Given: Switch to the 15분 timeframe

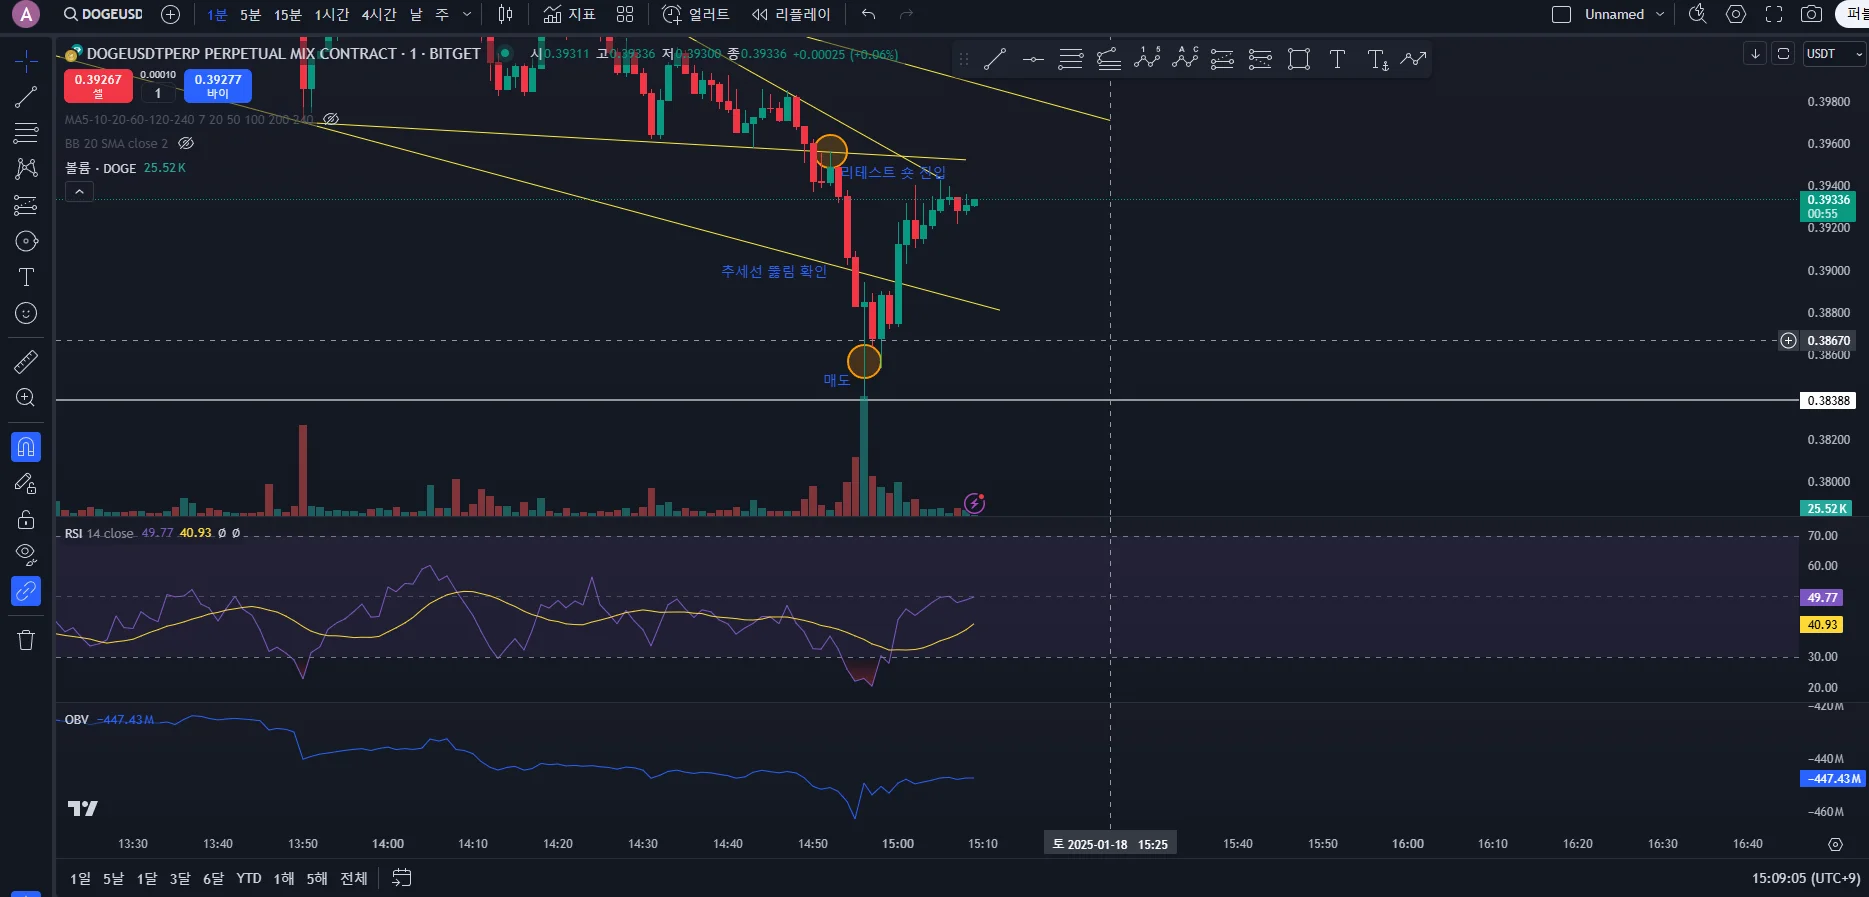Looking at the screenshot, I should [288, 14].
